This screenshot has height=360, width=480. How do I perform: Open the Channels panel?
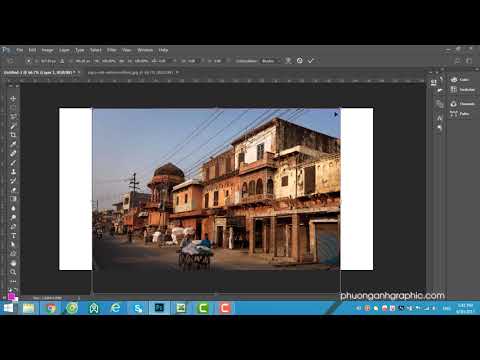pyautogui.click(x=462, y=104)
